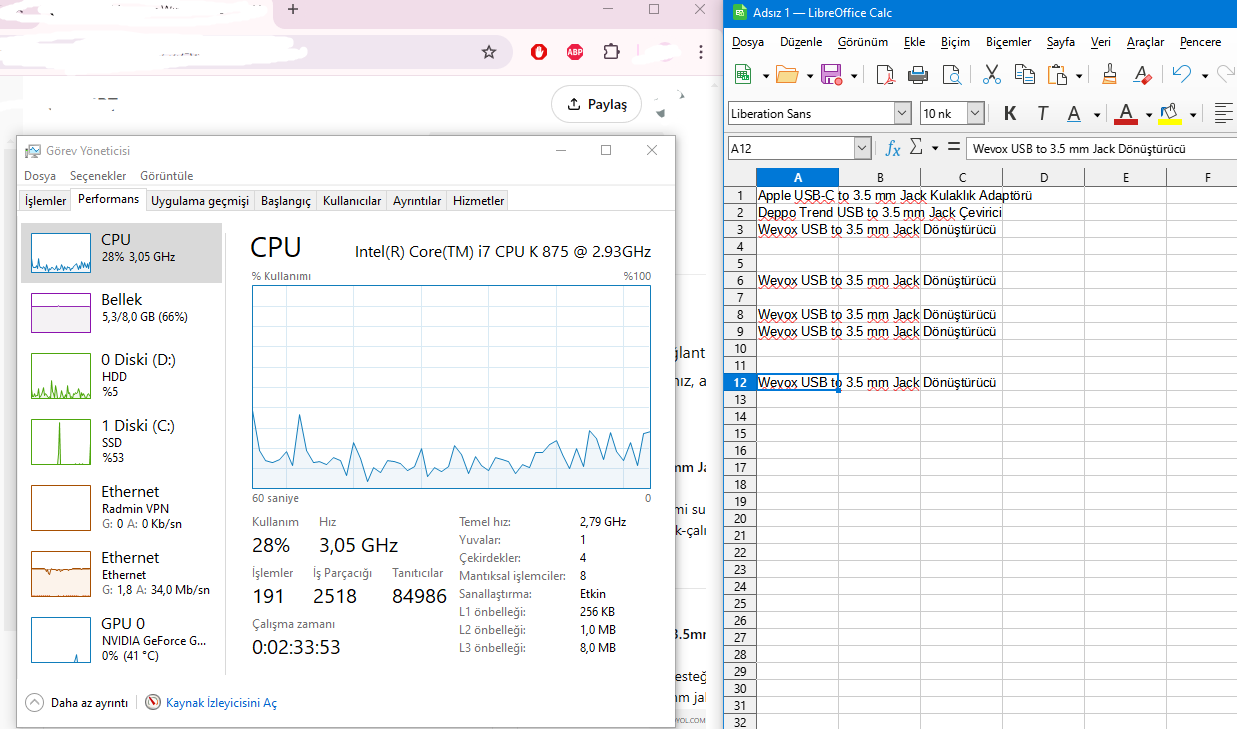
Task: Open the font color dropdown arrow
Action: pos(1148,114)
